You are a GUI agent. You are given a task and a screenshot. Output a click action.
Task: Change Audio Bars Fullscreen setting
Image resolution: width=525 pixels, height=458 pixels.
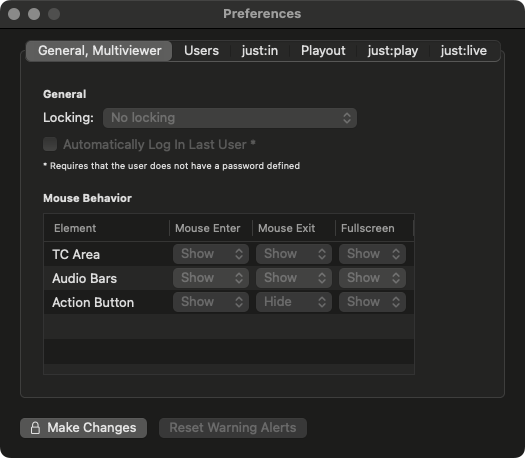click(372, 278)
